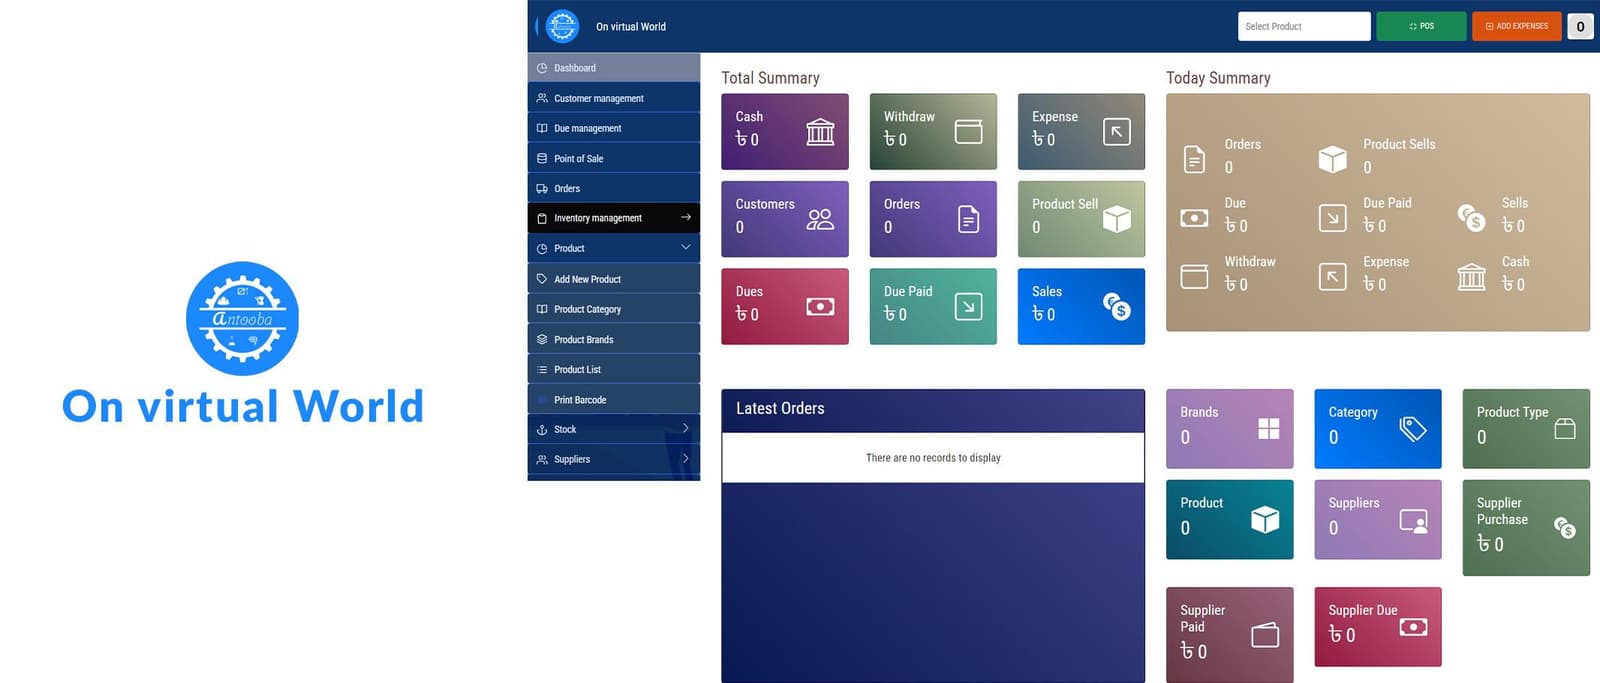Viewport: 1600px width, 683px height.
Task: Open Product List in the sidebar
Action: pos(614,369)
